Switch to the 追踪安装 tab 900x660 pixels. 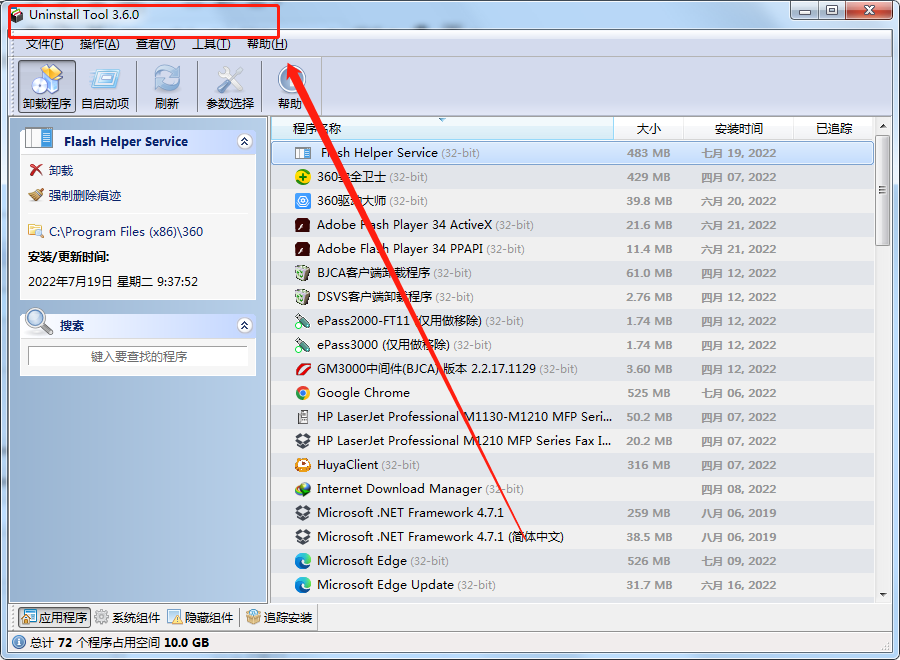(279, 618)
